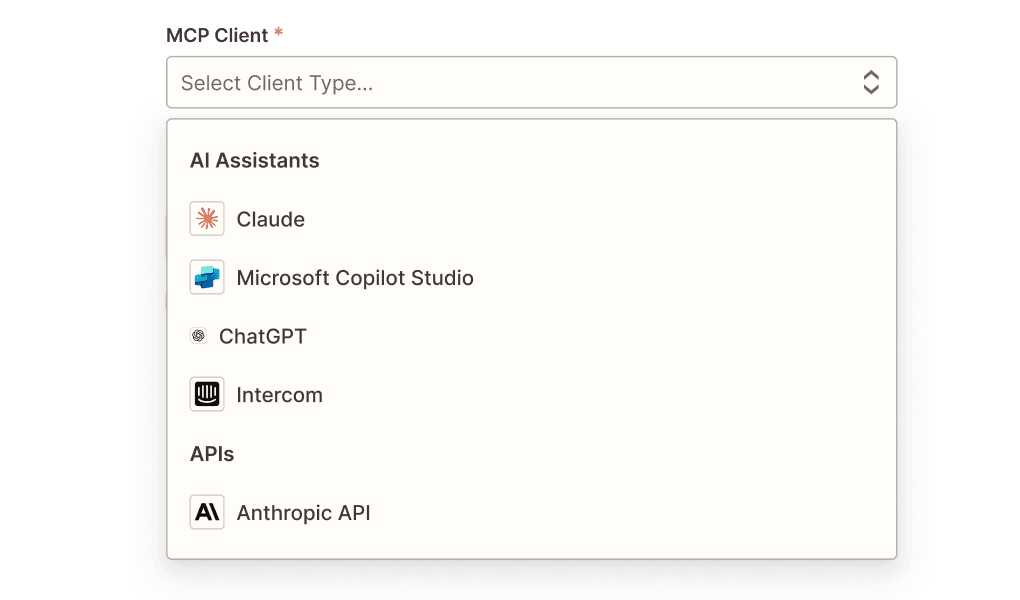Click the Intercom logo icon
This screenshot has height=600, width=1020.
[207, 395]
